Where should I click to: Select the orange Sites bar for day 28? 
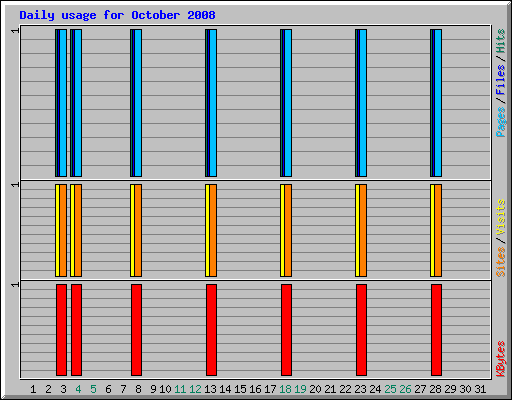point(438,230)
